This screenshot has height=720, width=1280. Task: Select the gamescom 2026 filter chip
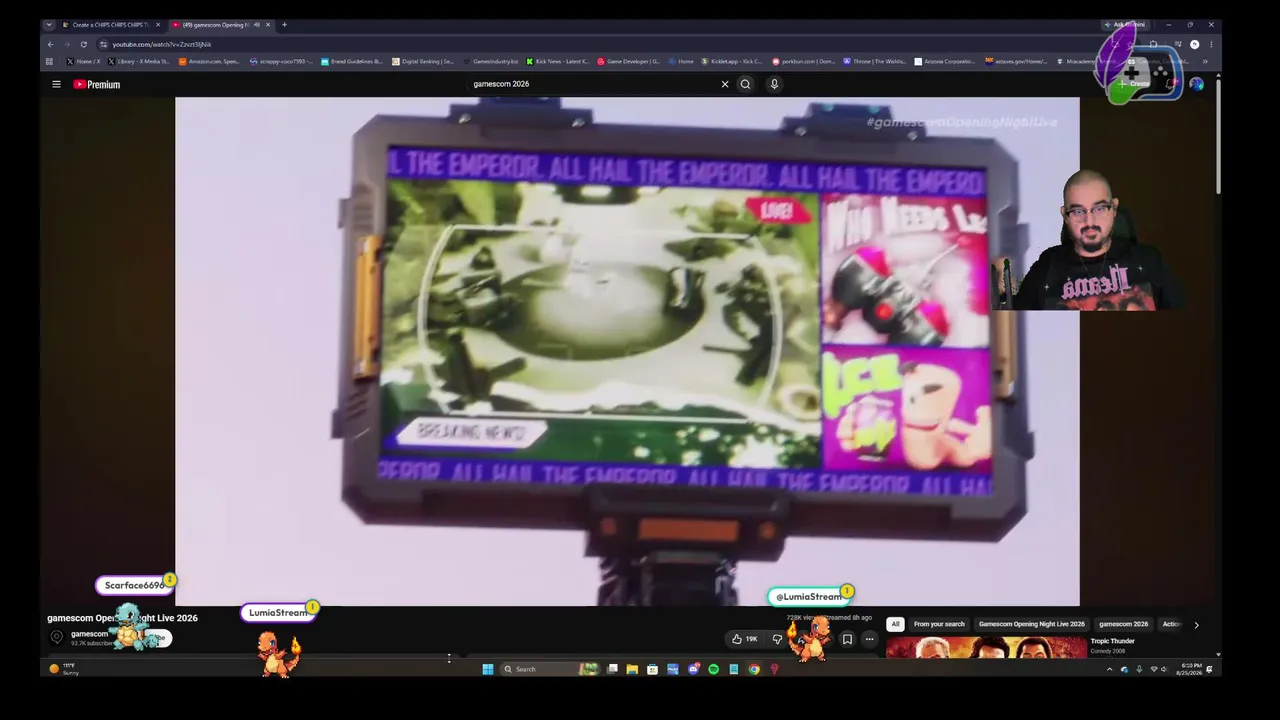point(1123,624)
